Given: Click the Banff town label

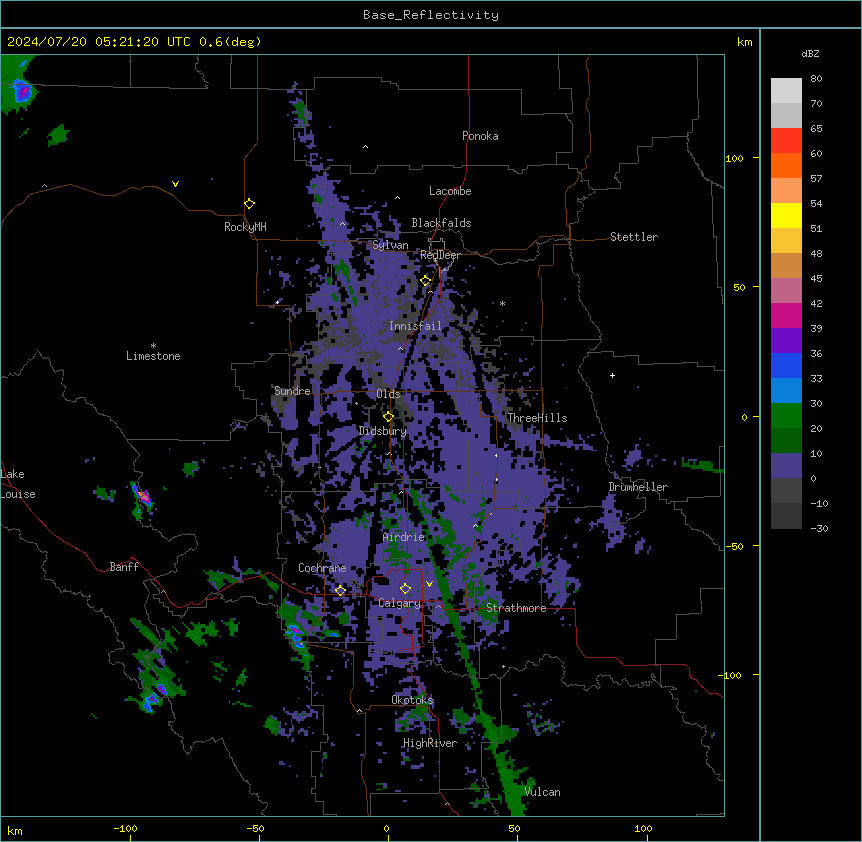Looking at the screenshot, I should tap(124, 567).
